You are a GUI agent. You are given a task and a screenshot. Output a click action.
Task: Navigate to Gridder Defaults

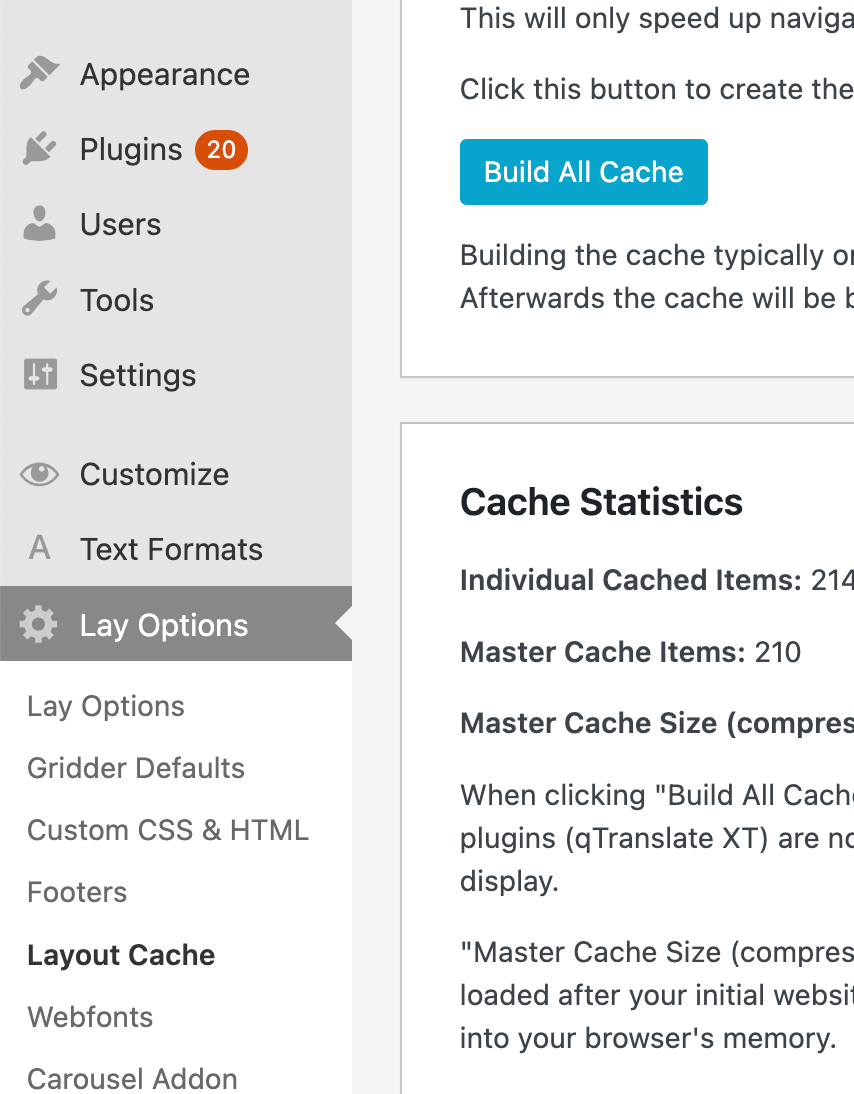tap(136, 768)
